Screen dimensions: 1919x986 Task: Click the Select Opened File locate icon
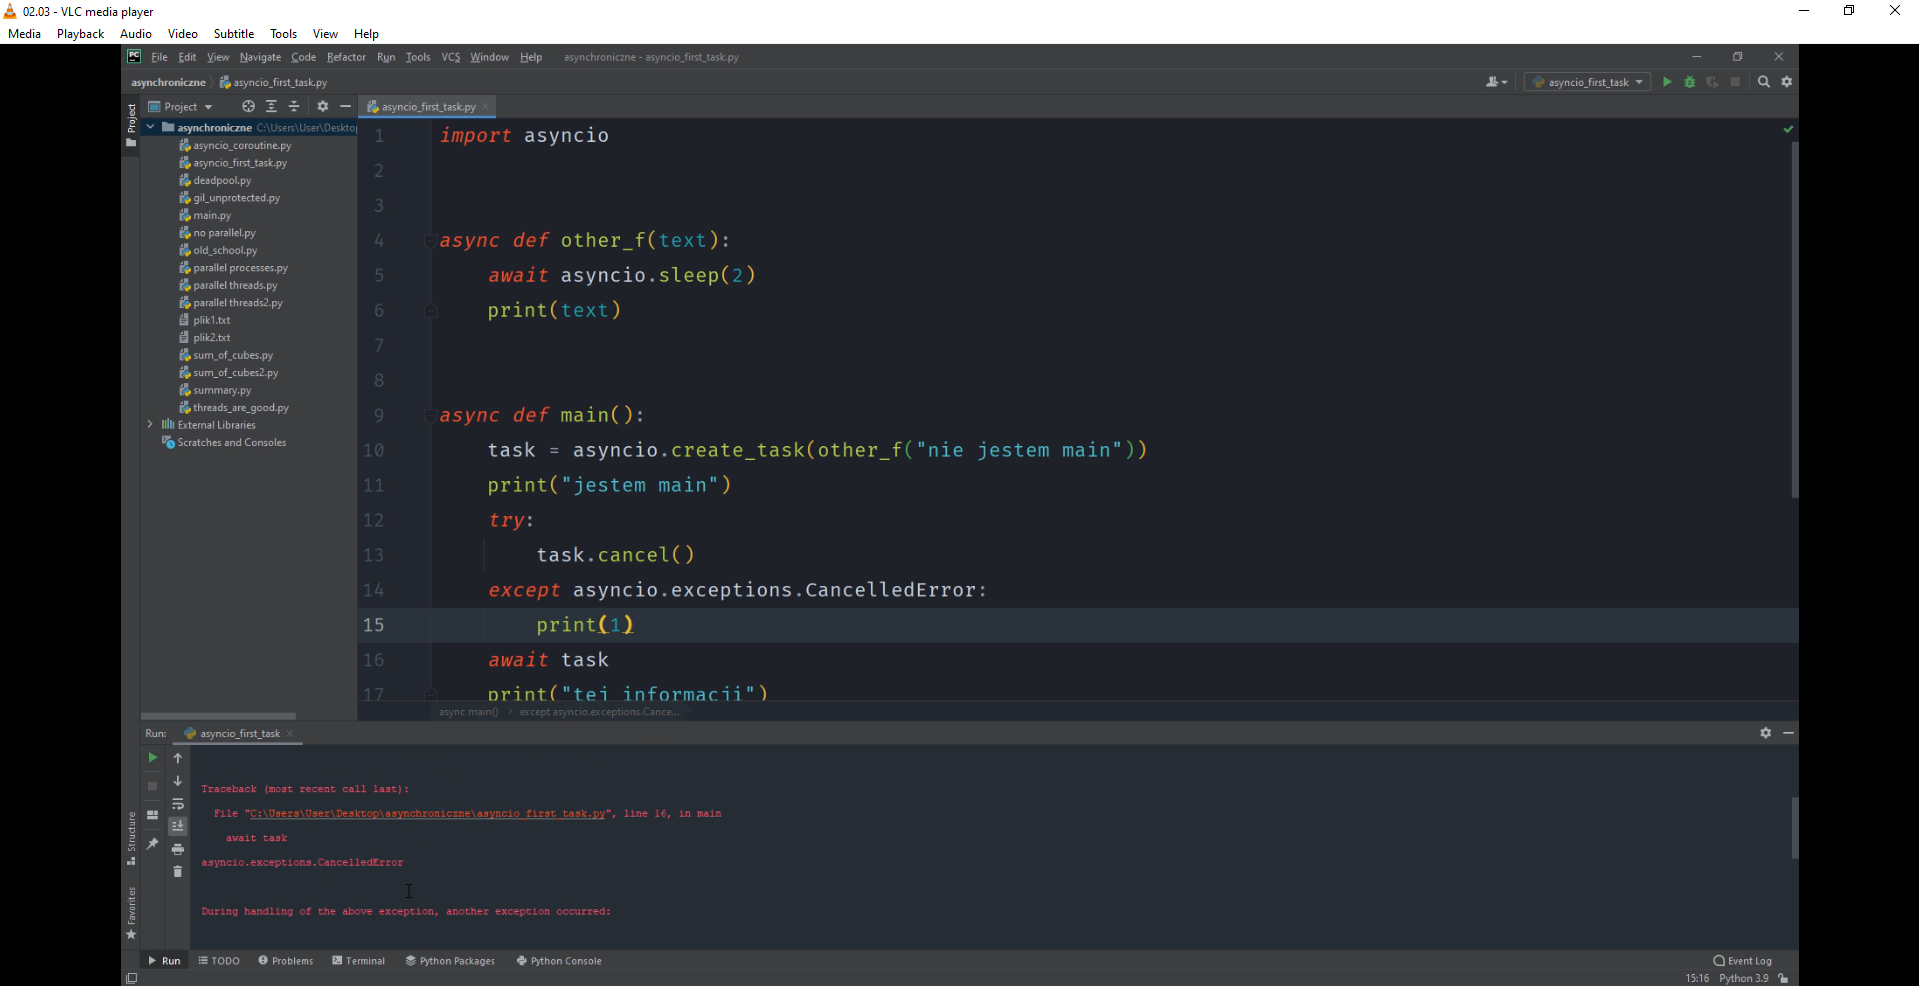[248, 106]
